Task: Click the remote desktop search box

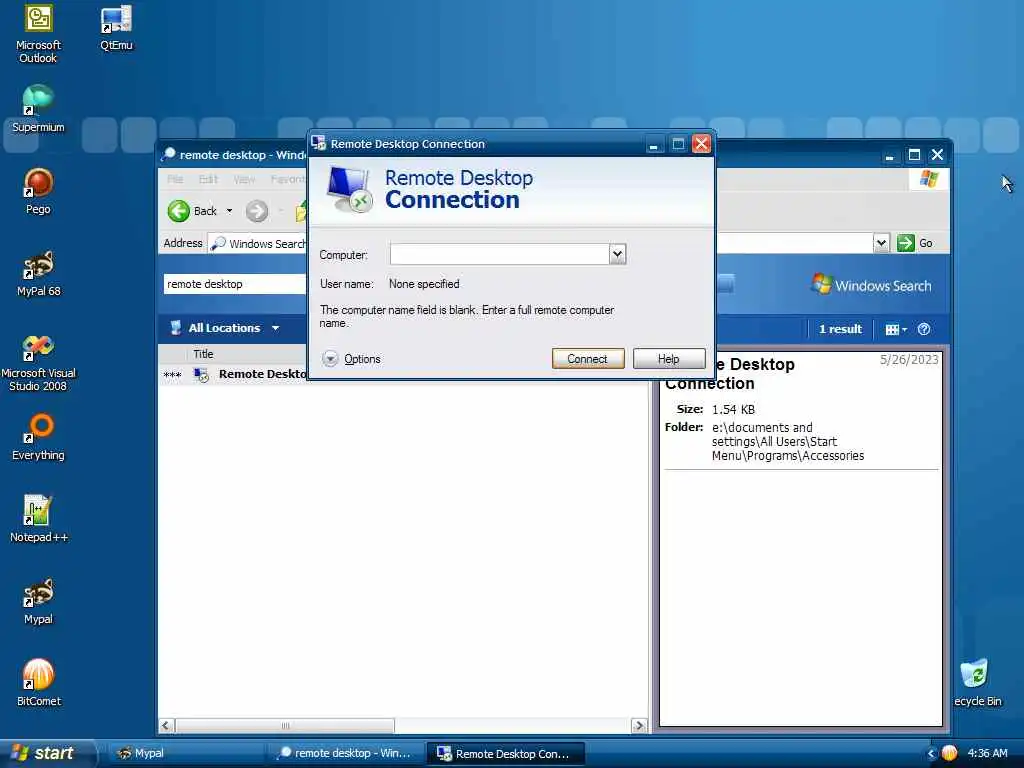Action: click(235, 284)
